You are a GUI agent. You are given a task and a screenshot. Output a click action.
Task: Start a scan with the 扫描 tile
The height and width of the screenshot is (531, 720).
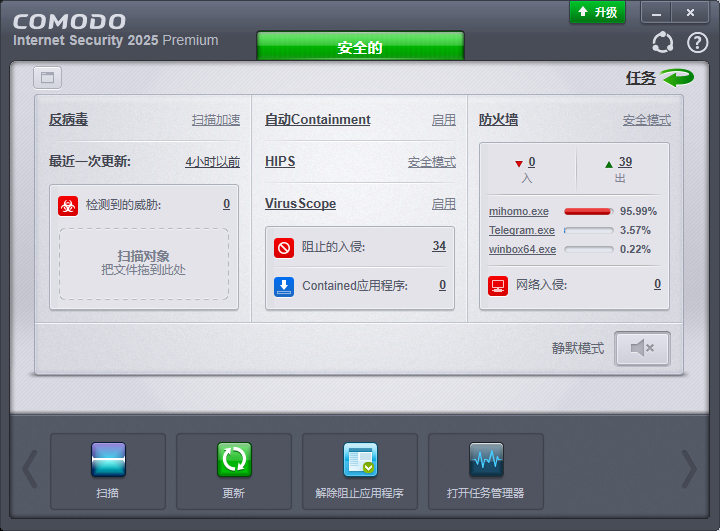[108, 471]
